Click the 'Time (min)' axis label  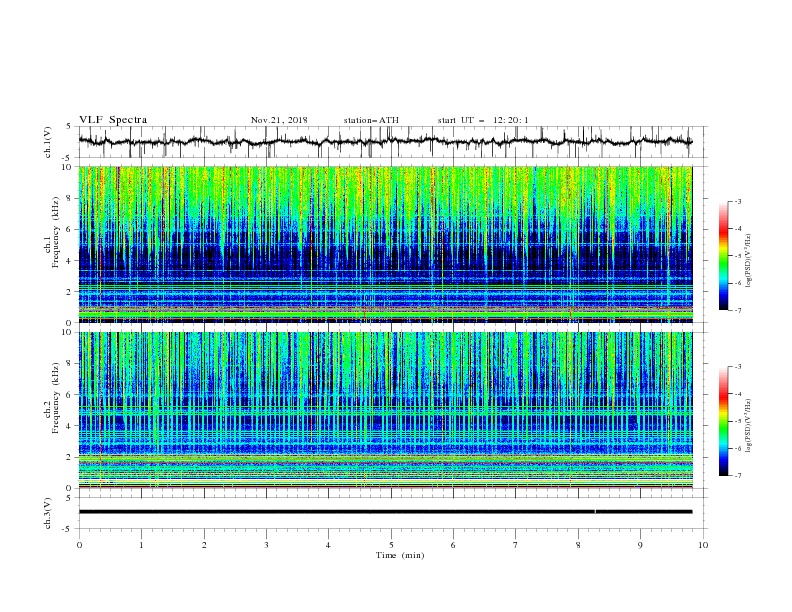tap(400, 555)
